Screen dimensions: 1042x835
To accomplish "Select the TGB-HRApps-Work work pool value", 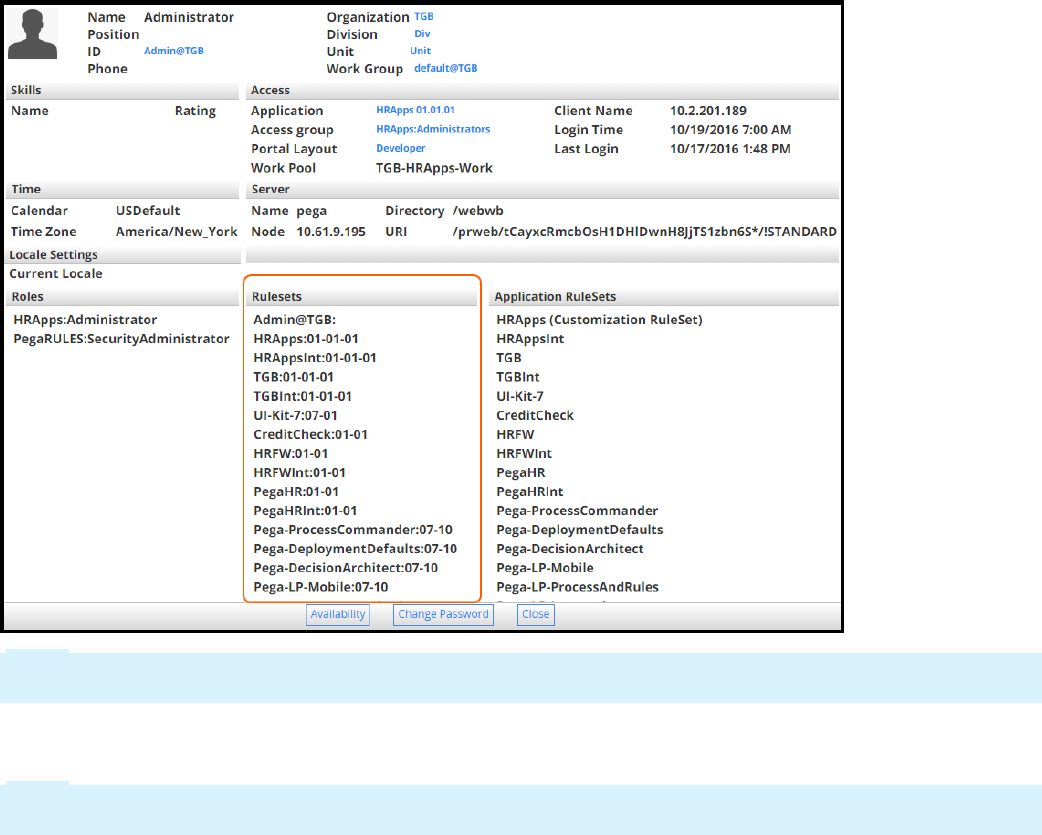I will [x=435, y=169].
